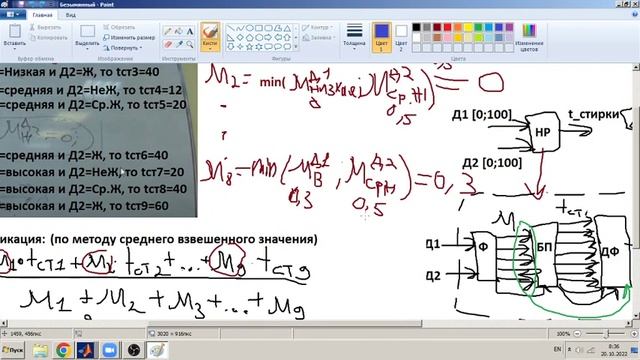Choose the right arrow shape
The image size is (640, 360).
tap(268, 38)
